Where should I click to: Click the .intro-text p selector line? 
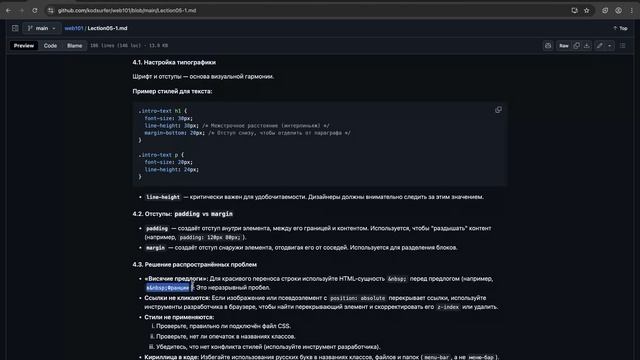click(x=161, y=155)
